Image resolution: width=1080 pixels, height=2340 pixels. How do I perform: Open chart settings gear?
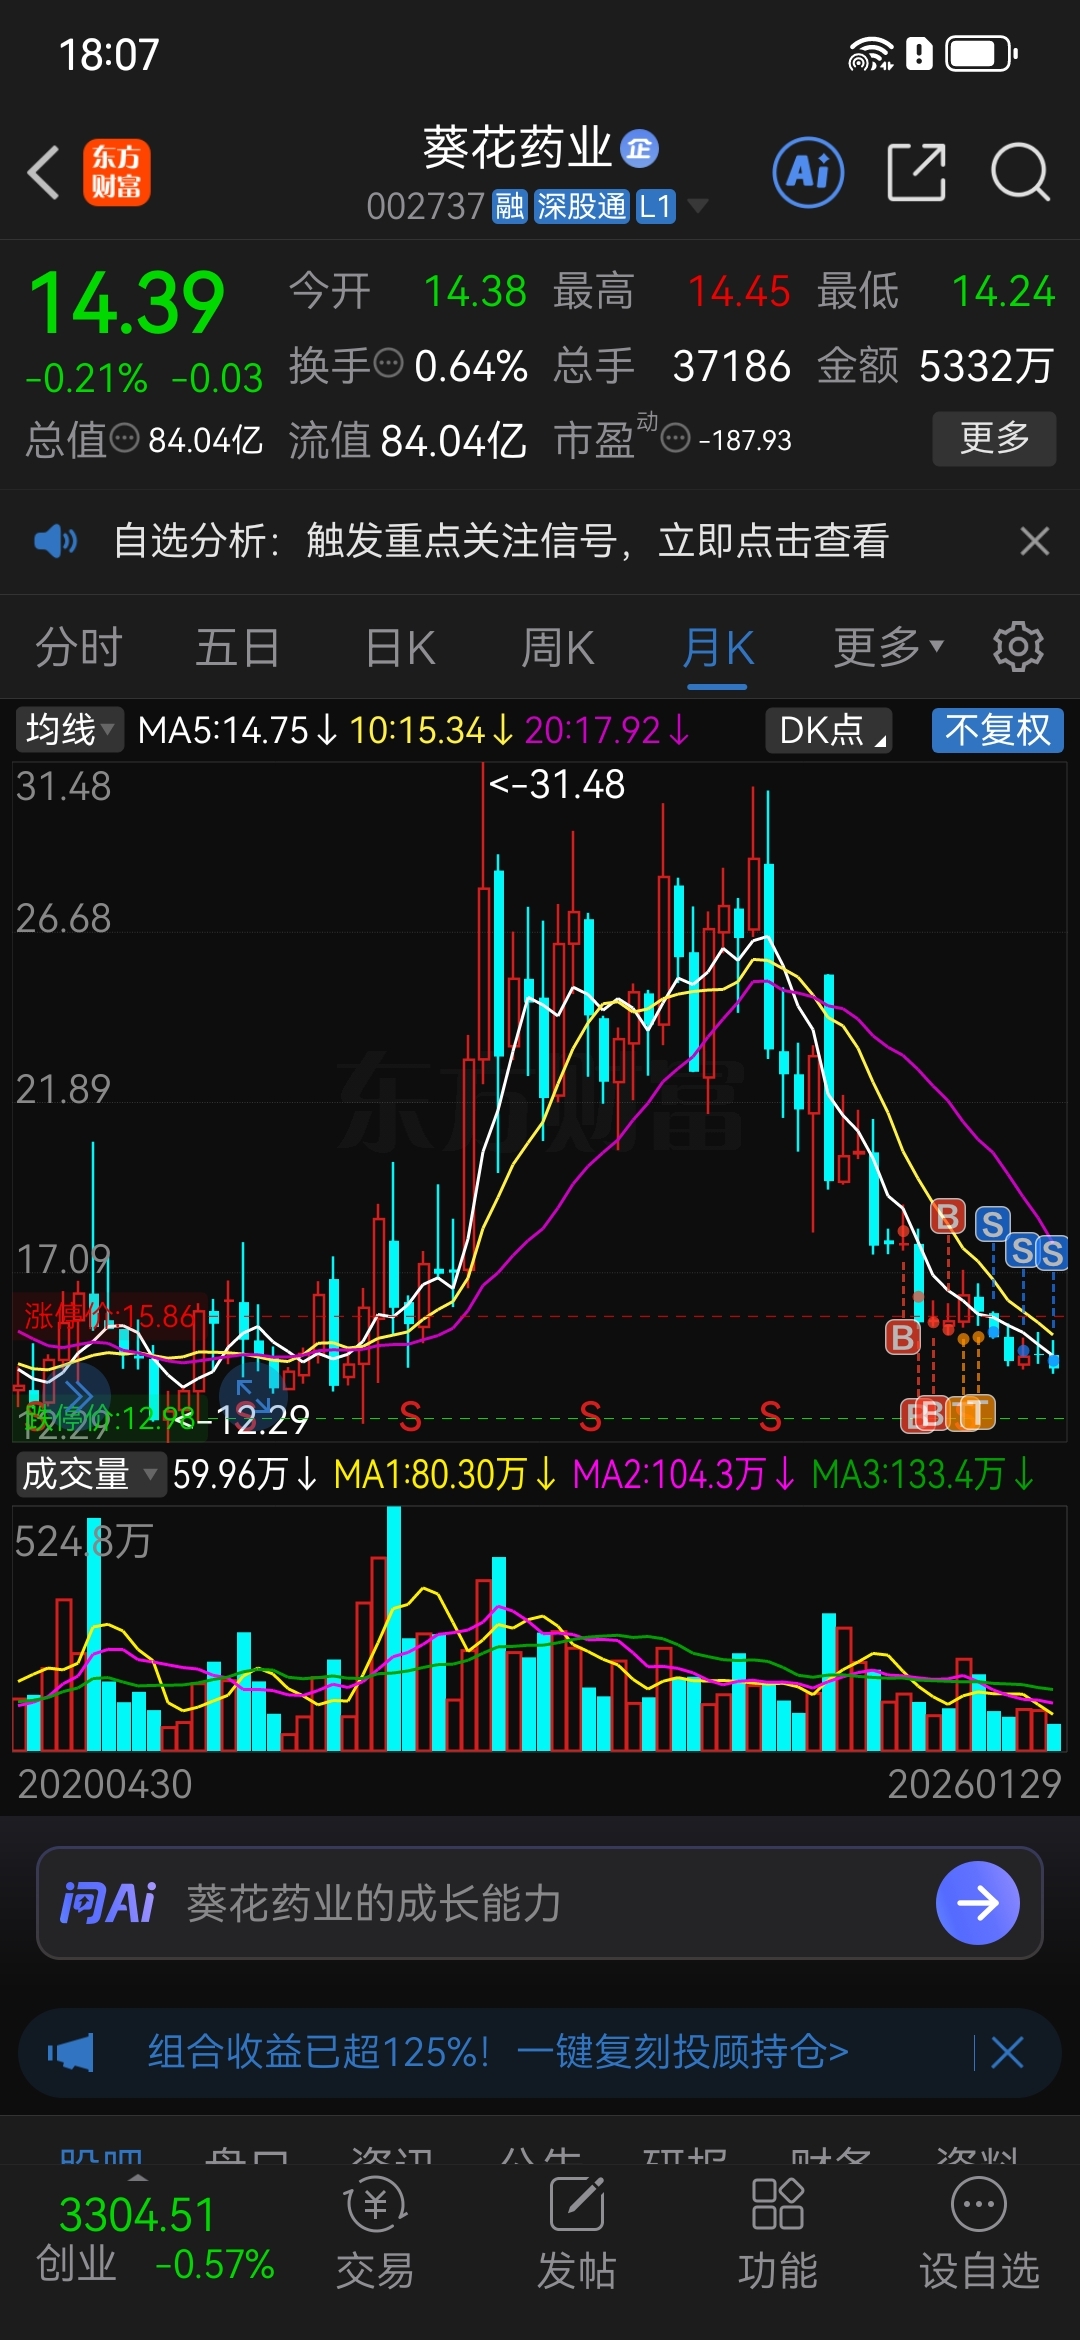pyautogui.click(x=1018, y=646)
